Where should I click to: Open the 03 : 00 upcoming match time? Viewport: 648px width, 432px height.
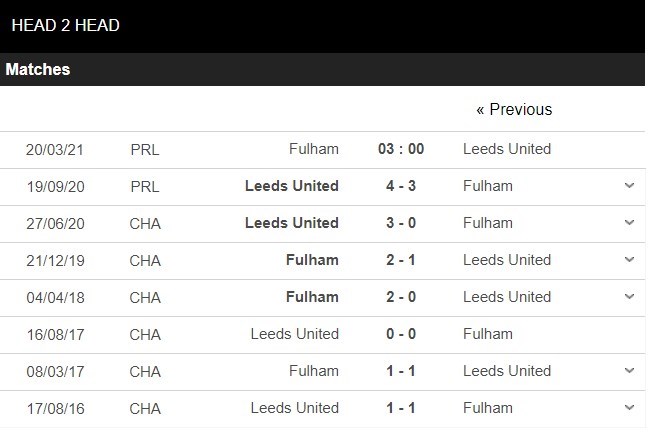(x=401, y=149)
